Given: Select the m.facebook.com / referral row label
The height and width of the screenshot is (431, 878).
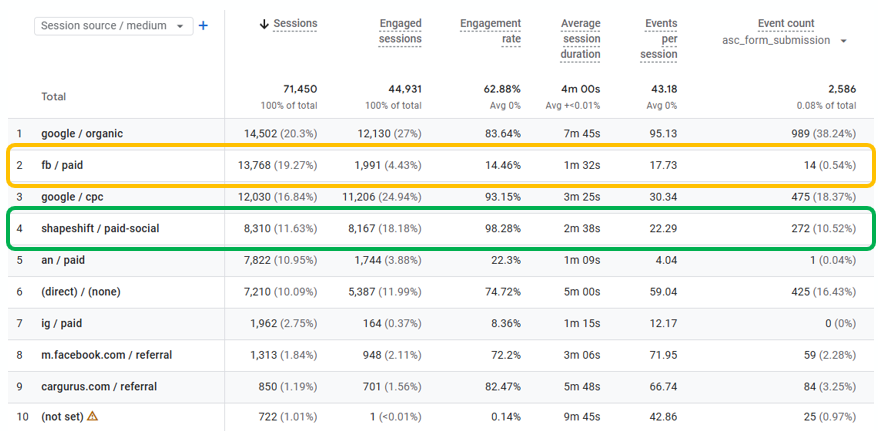Looking at the screenshot, I should click(x=106, y=355).
